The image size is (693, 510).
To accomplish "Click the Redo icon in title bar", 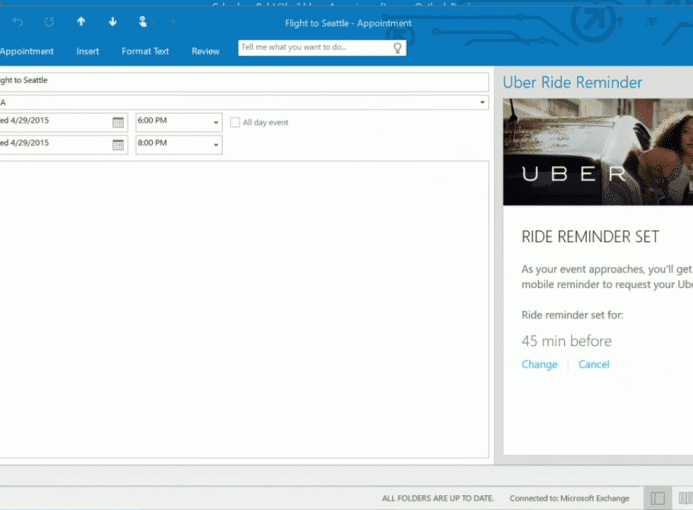I will (x=49, y=22).
